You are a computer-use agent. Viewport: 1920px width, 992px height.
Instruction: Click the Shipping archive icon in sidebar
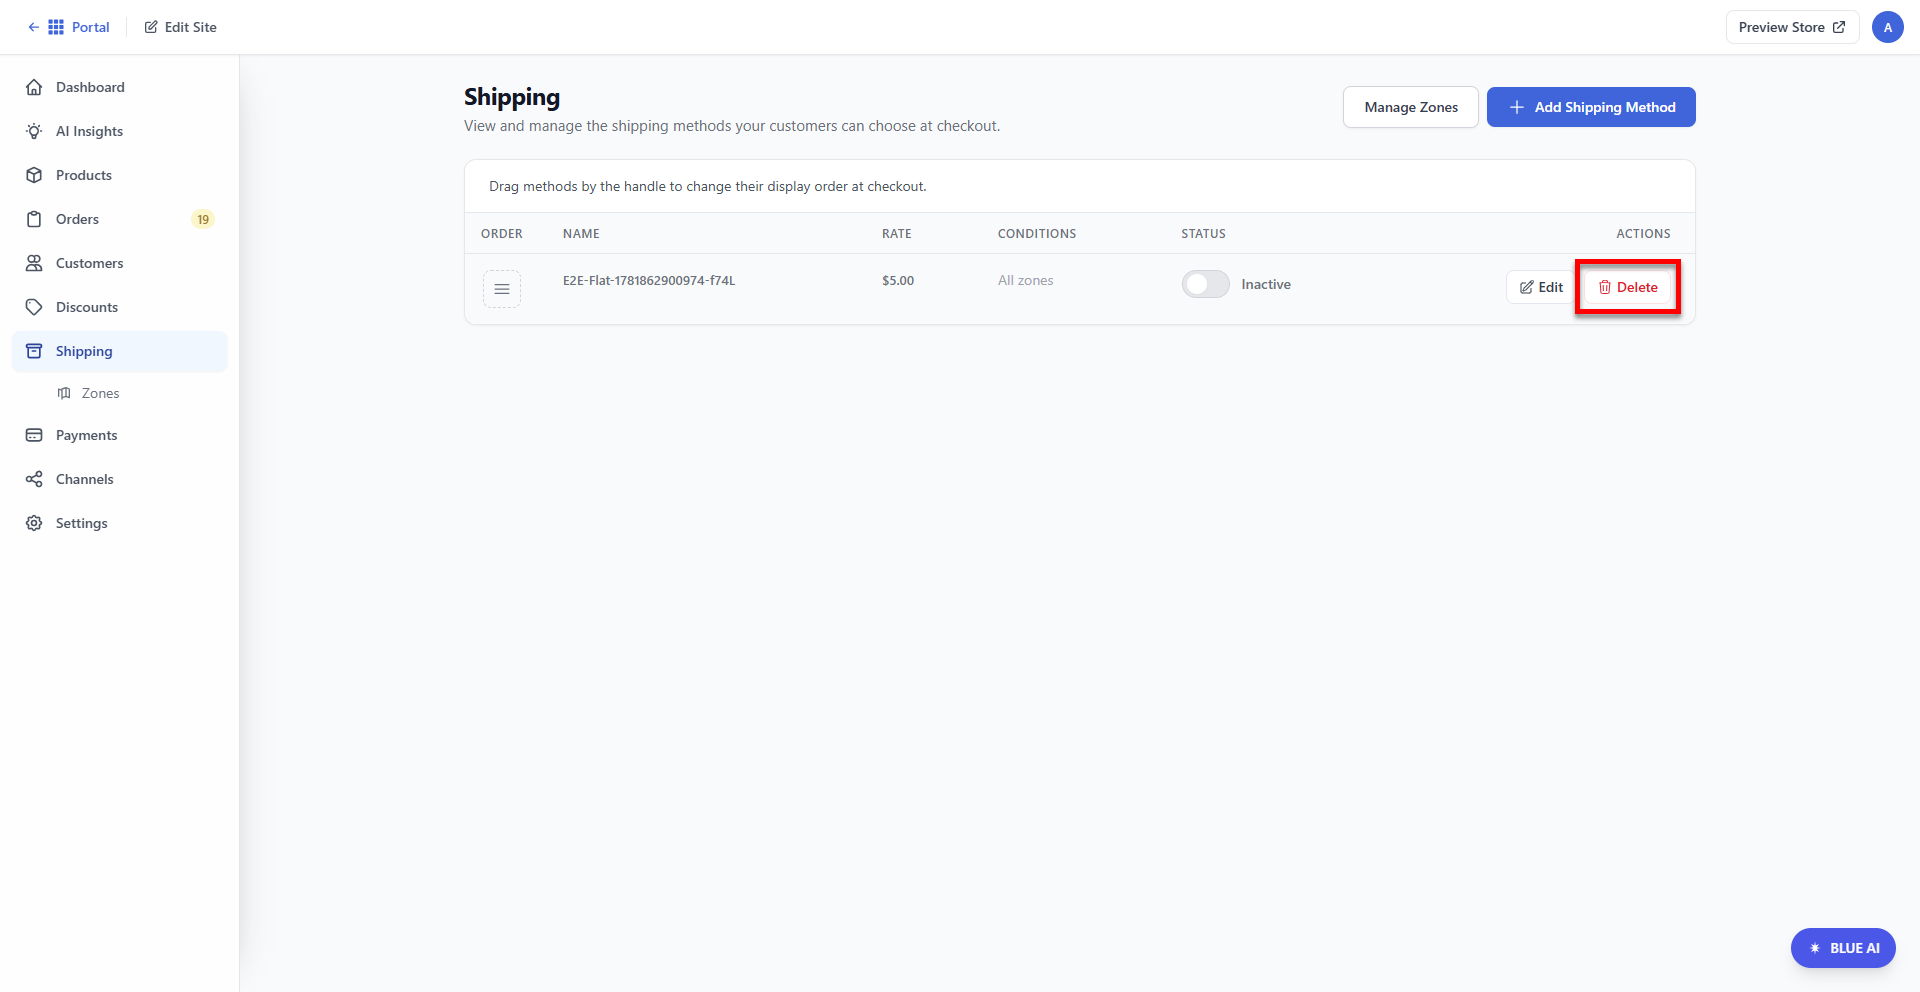click(34, 351)
